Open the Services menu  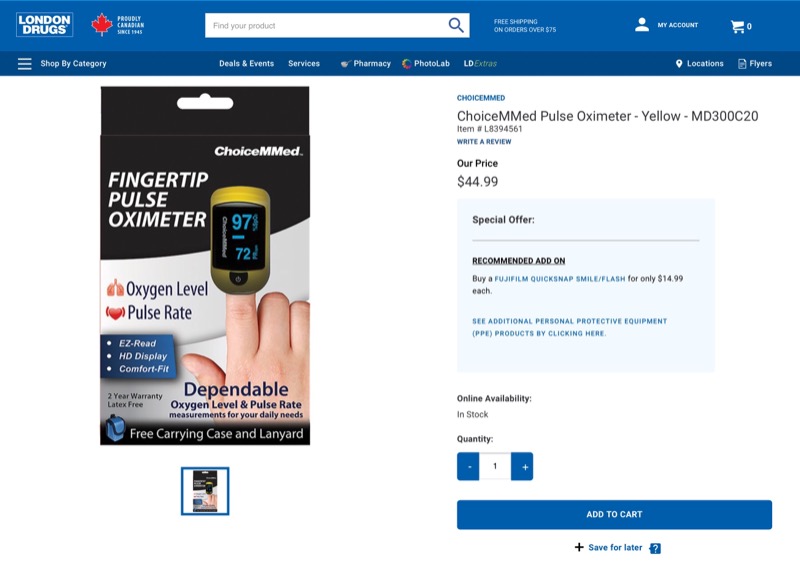(304, 64)
